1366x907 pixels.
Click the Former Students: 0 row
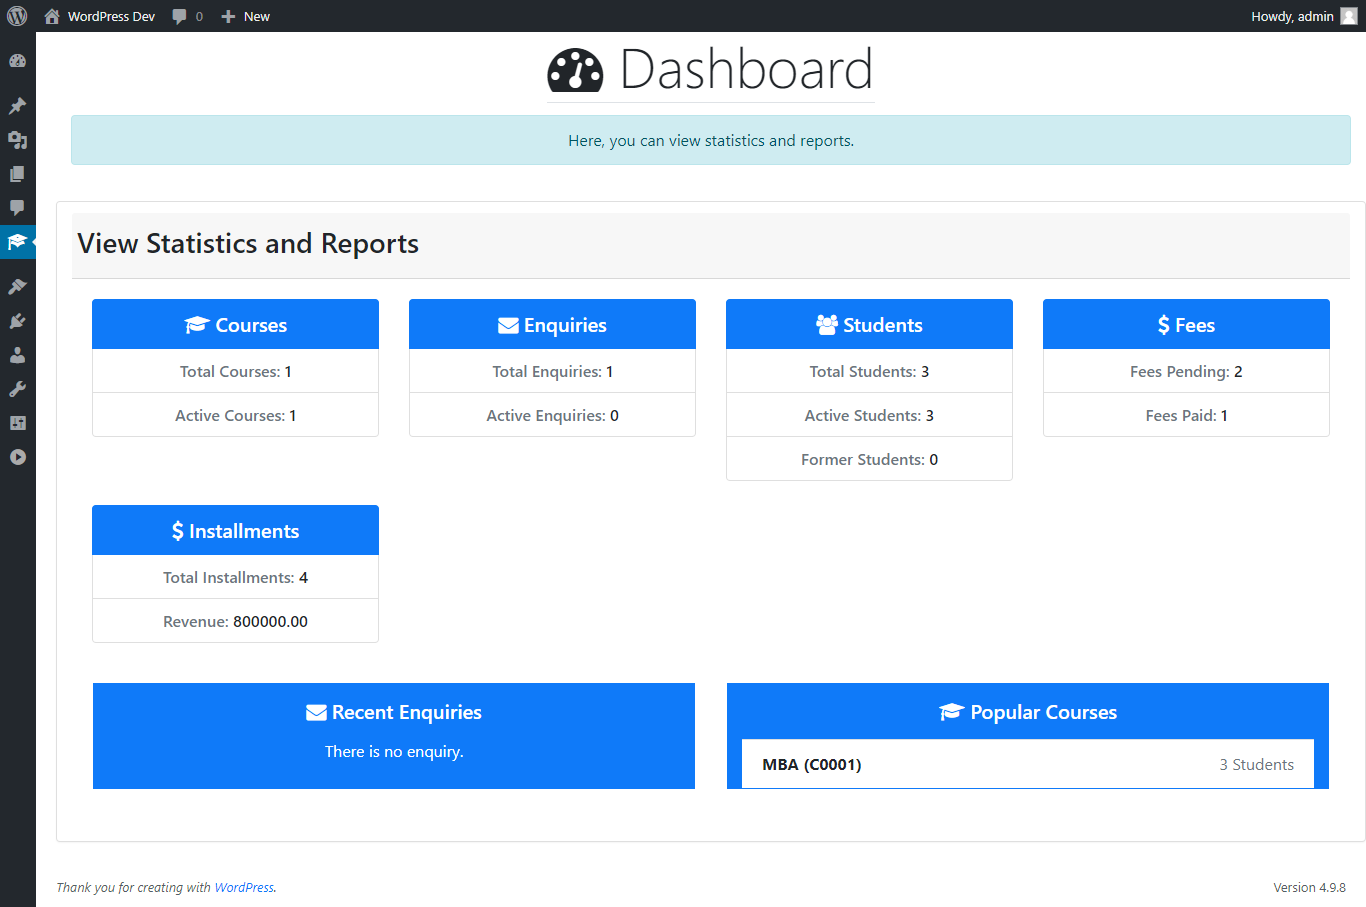point(869,459)
